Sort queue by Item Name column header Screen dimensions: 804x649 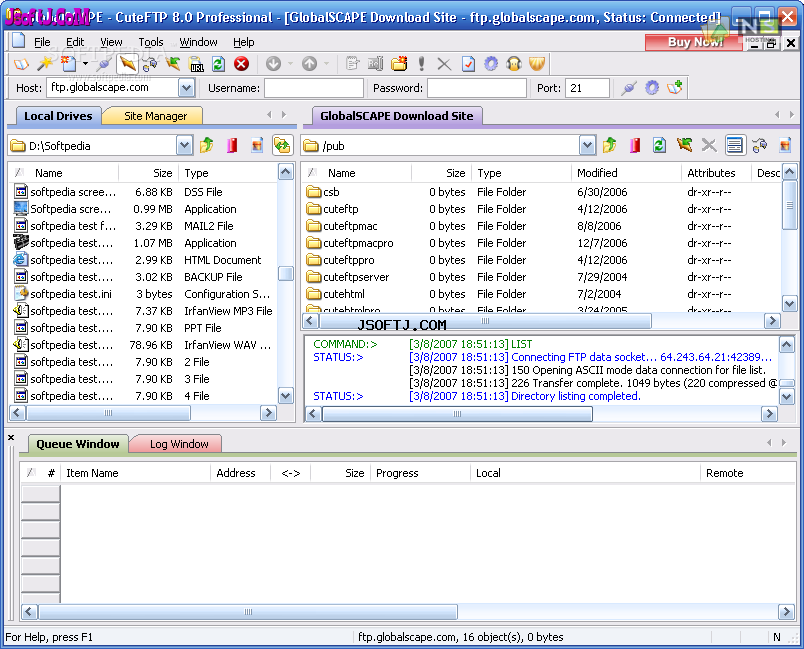click(135, 473)
